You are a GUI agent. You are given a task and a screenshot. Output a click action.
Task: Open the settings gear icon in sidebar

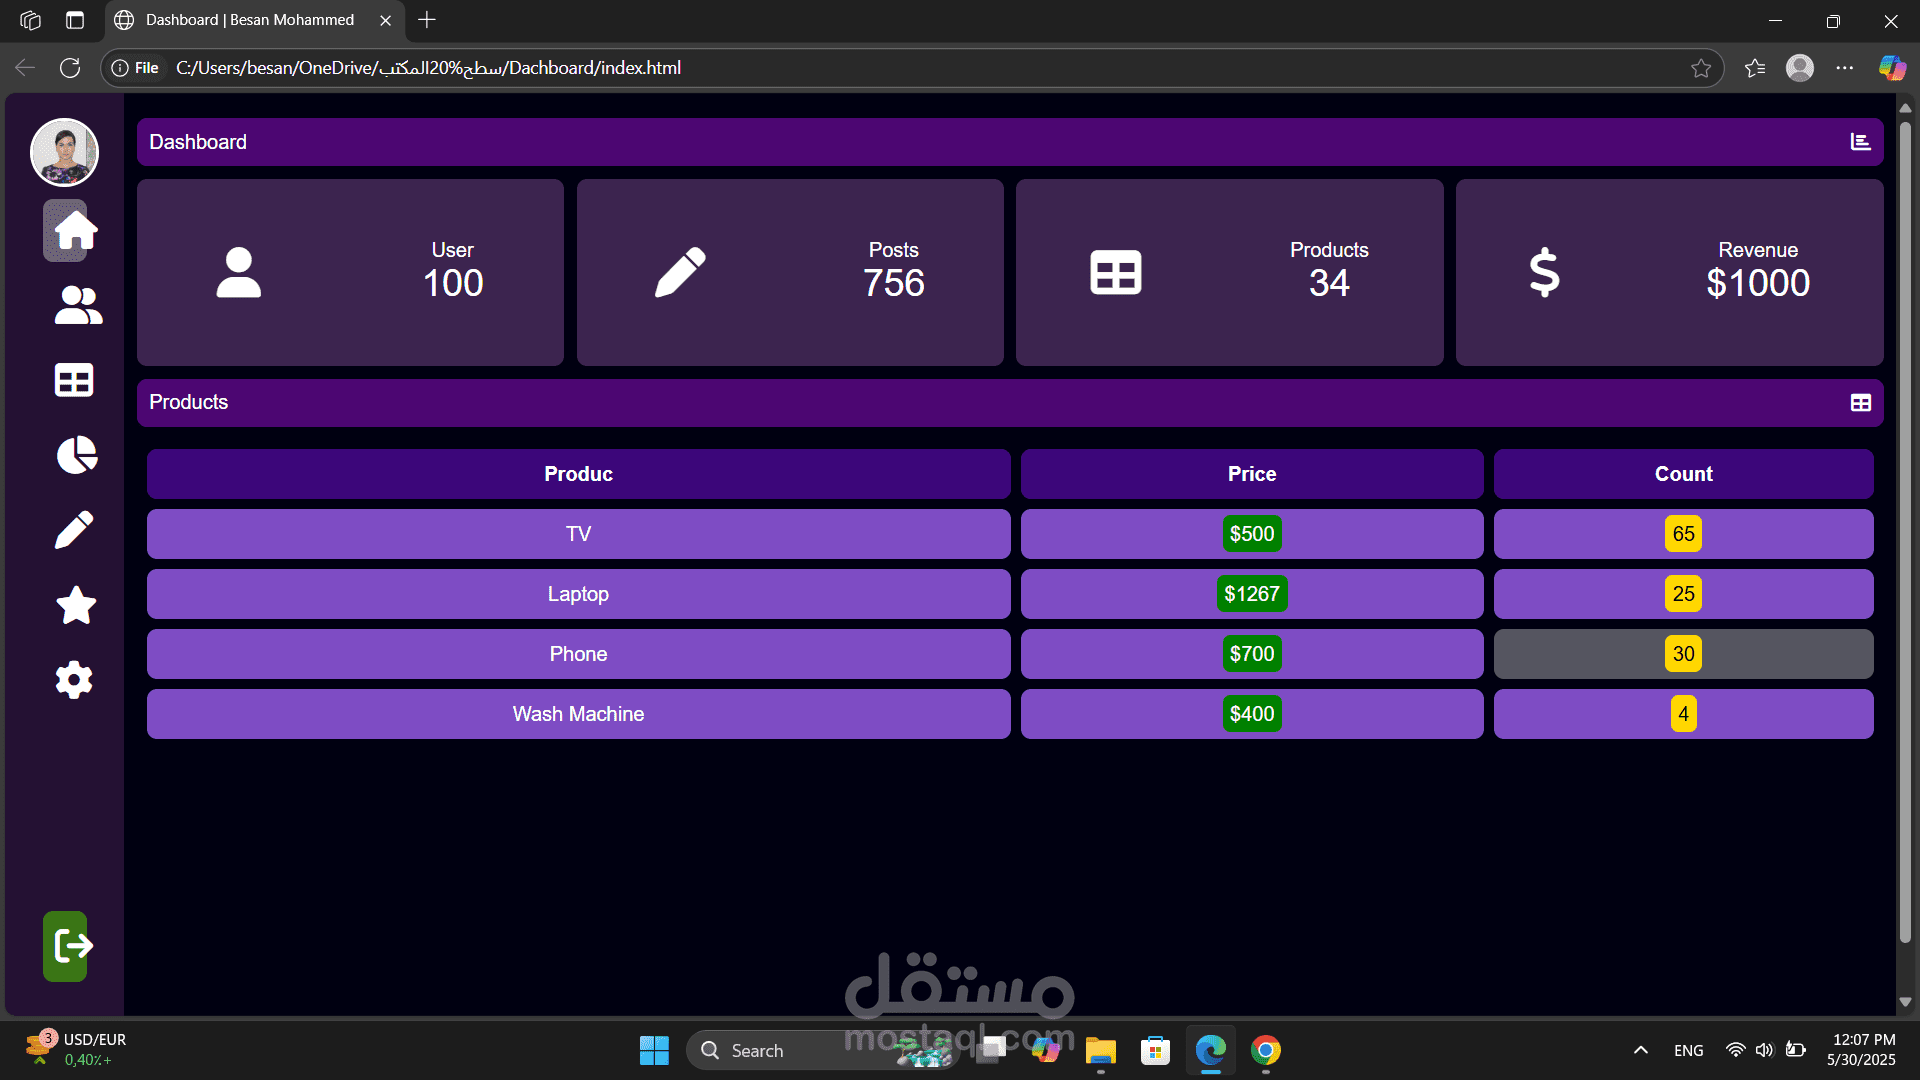(74, 680)
